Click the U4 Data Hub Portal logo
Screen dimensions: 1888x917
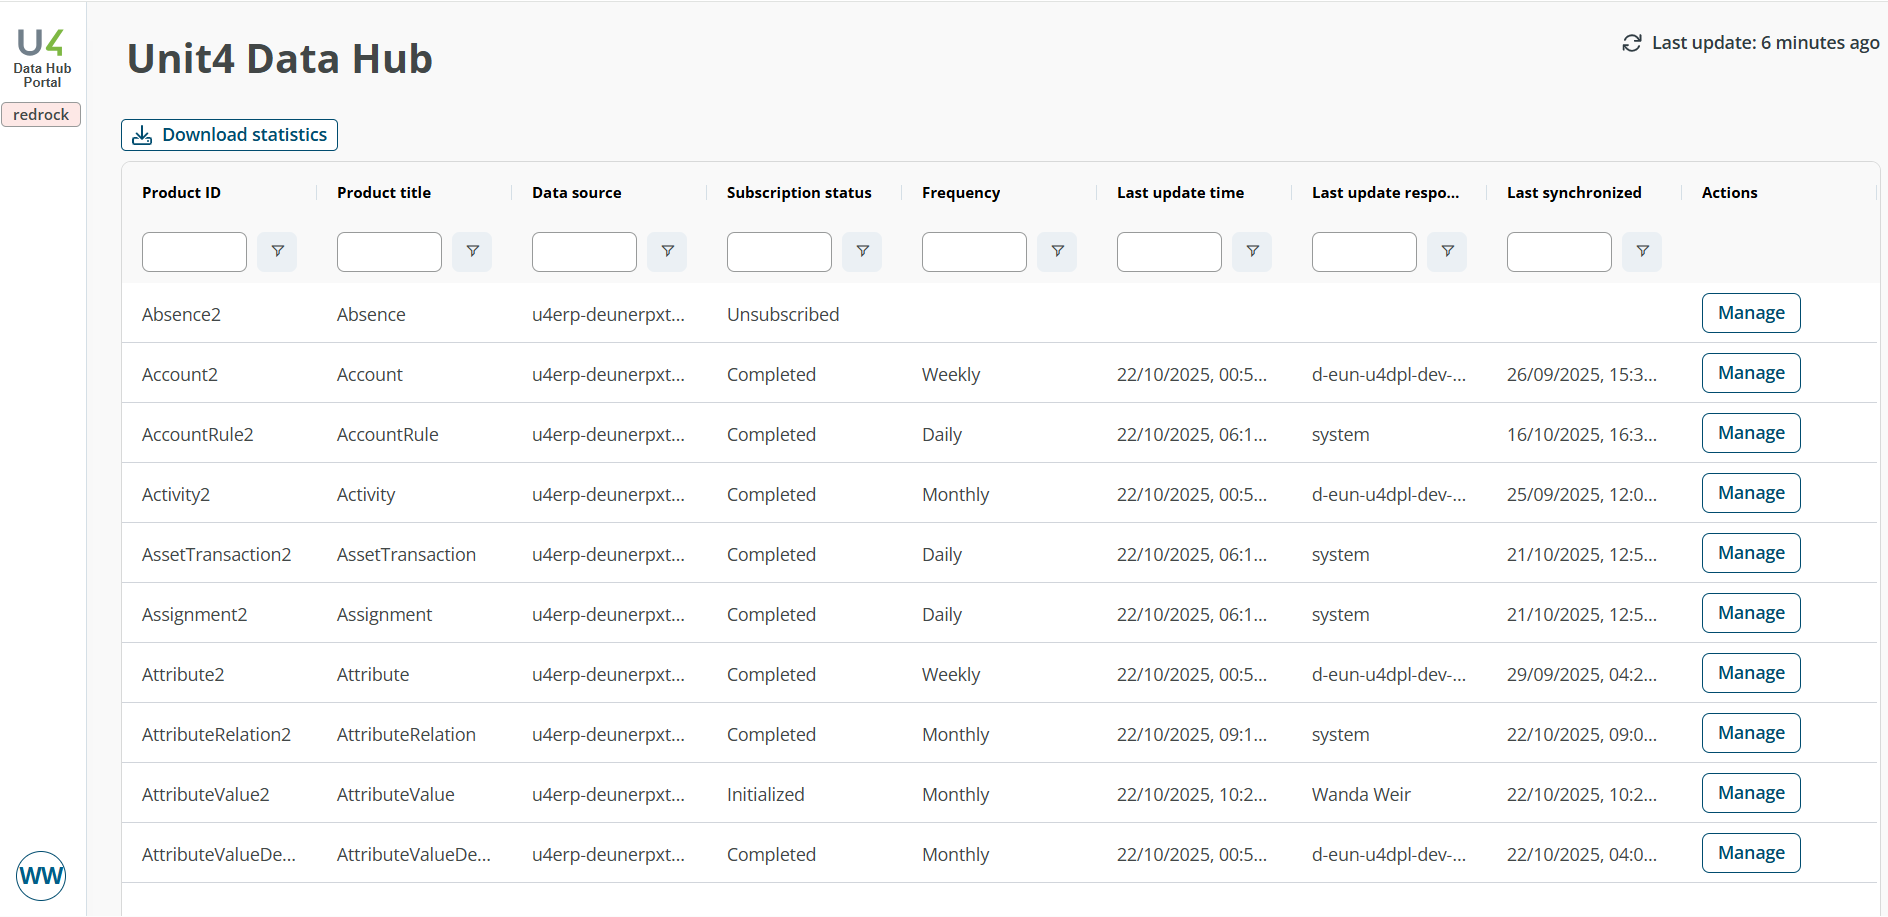pos(41,55)
